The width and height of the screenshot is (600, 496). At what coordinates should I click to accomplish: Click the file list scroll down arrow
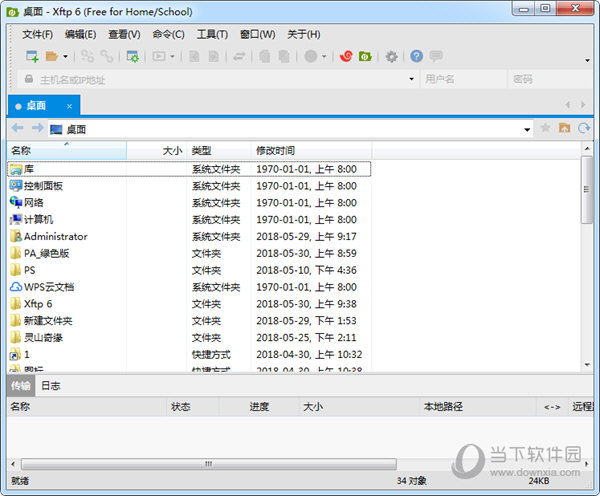click(x=587, y=365)
